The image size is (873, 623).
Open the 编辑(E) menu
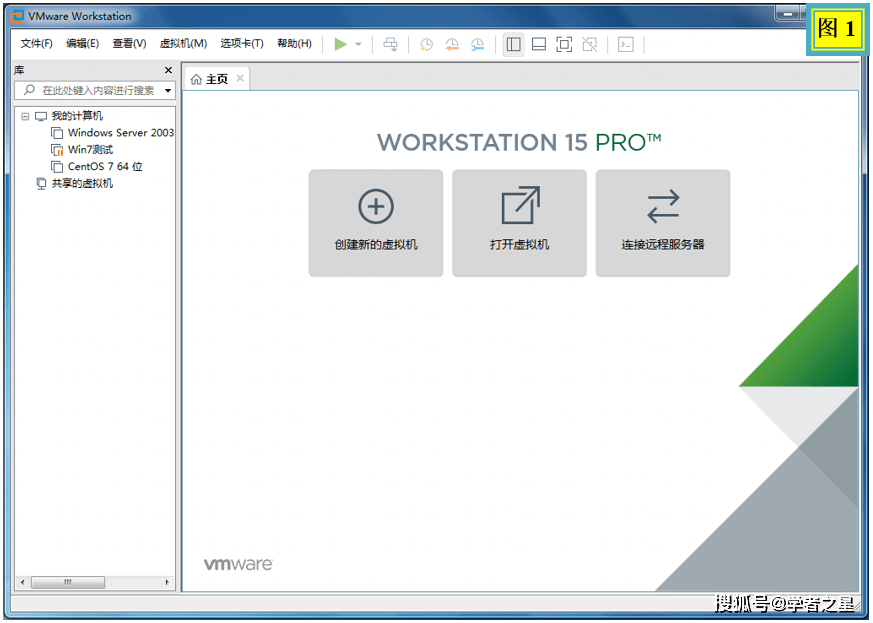pyautogui.click(x=82, y=43)
